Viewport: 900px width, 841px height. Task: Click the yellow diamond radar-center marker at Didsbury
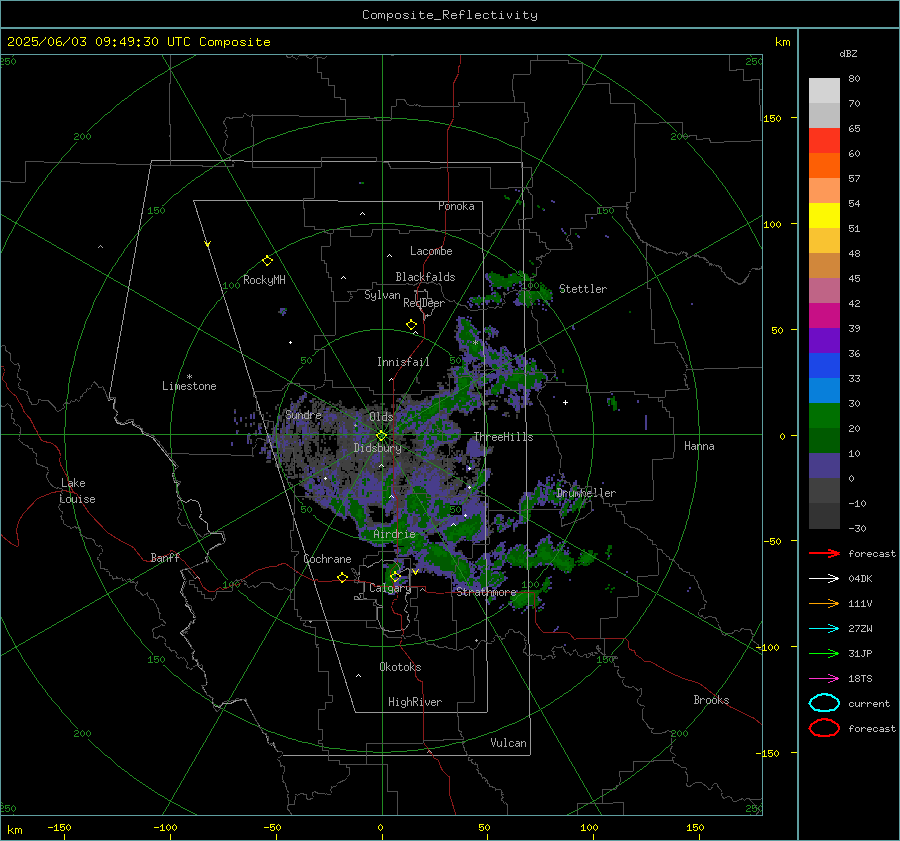pos(381,435)
